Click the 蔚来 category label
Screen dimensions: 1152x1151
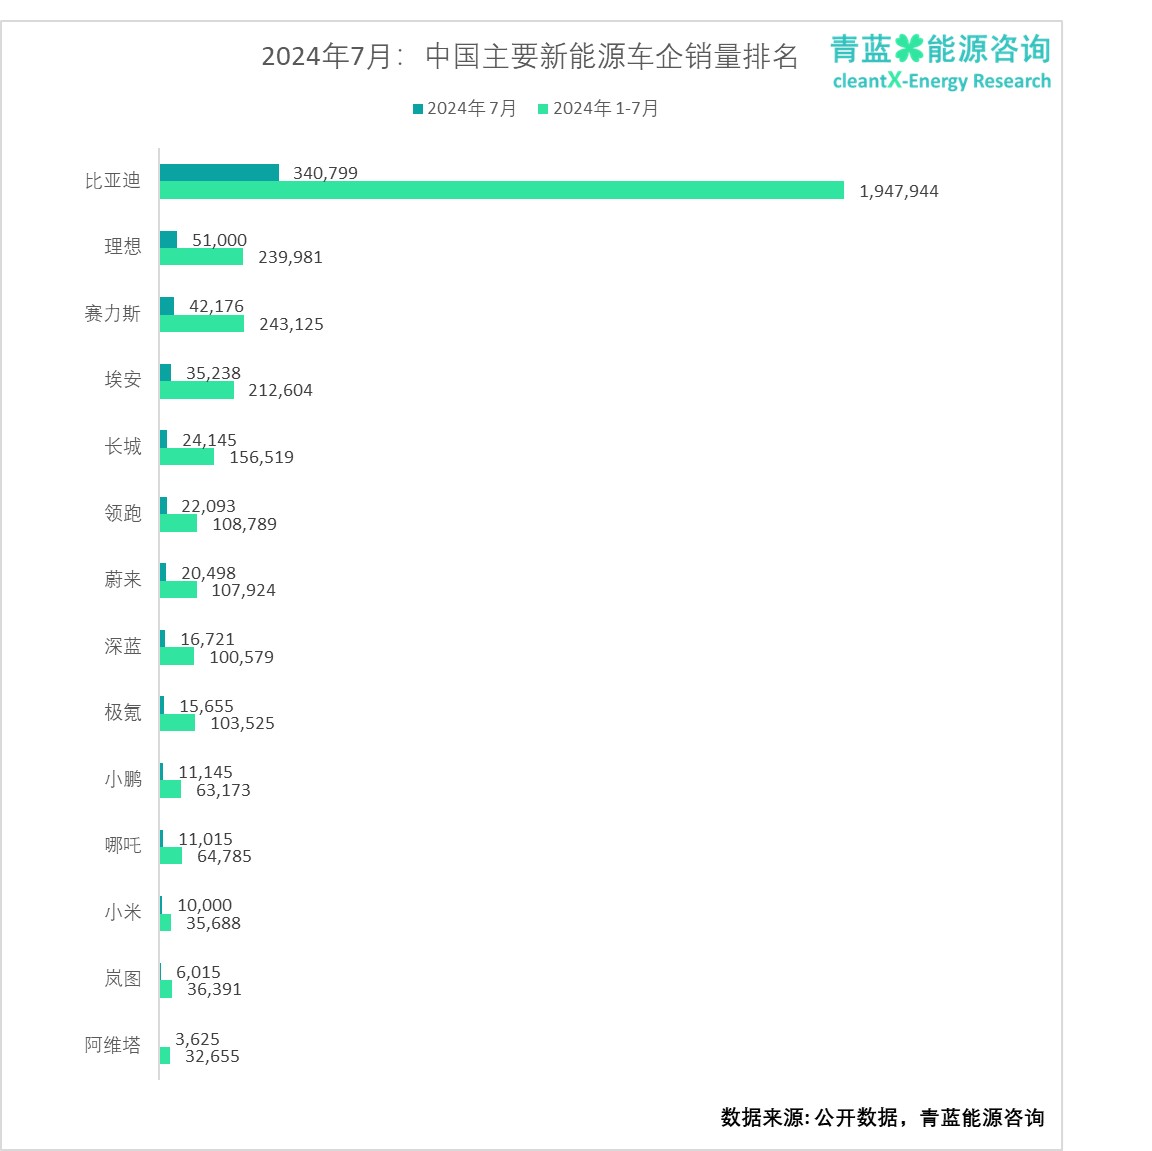click(x=122, y=580)
